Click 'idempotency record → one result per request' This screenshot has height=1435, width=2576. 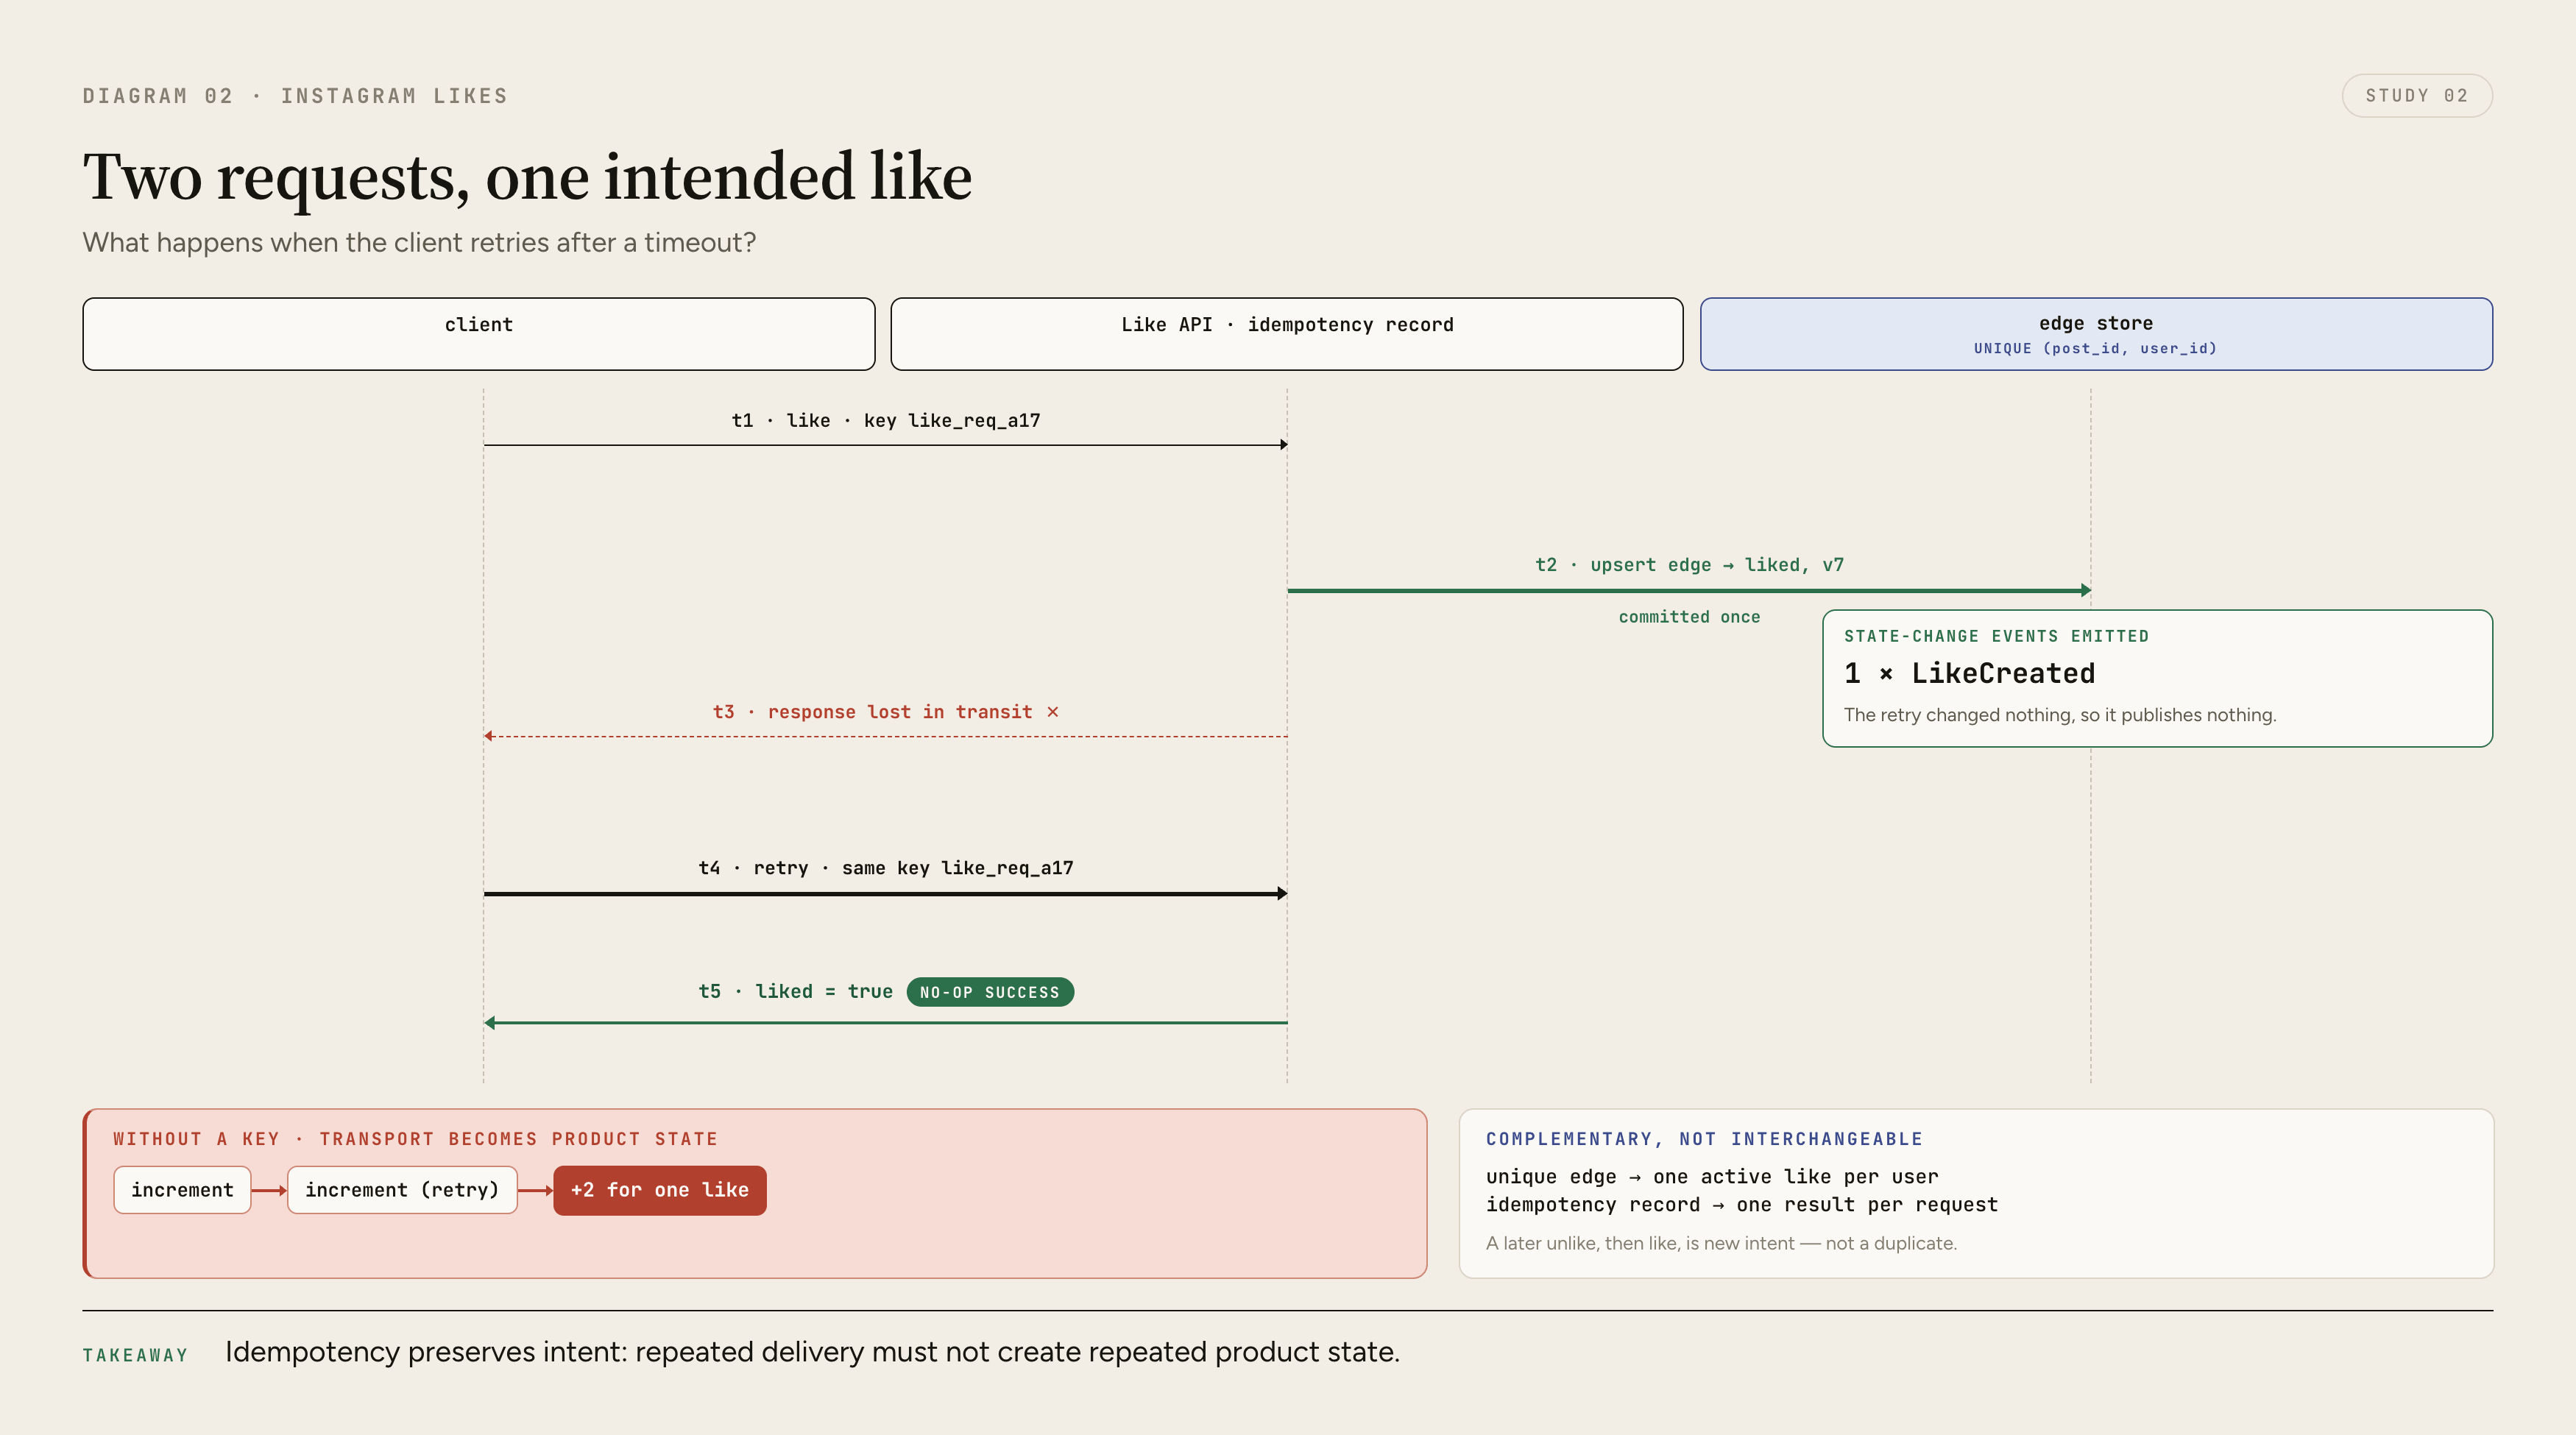coord(1742,1205)
